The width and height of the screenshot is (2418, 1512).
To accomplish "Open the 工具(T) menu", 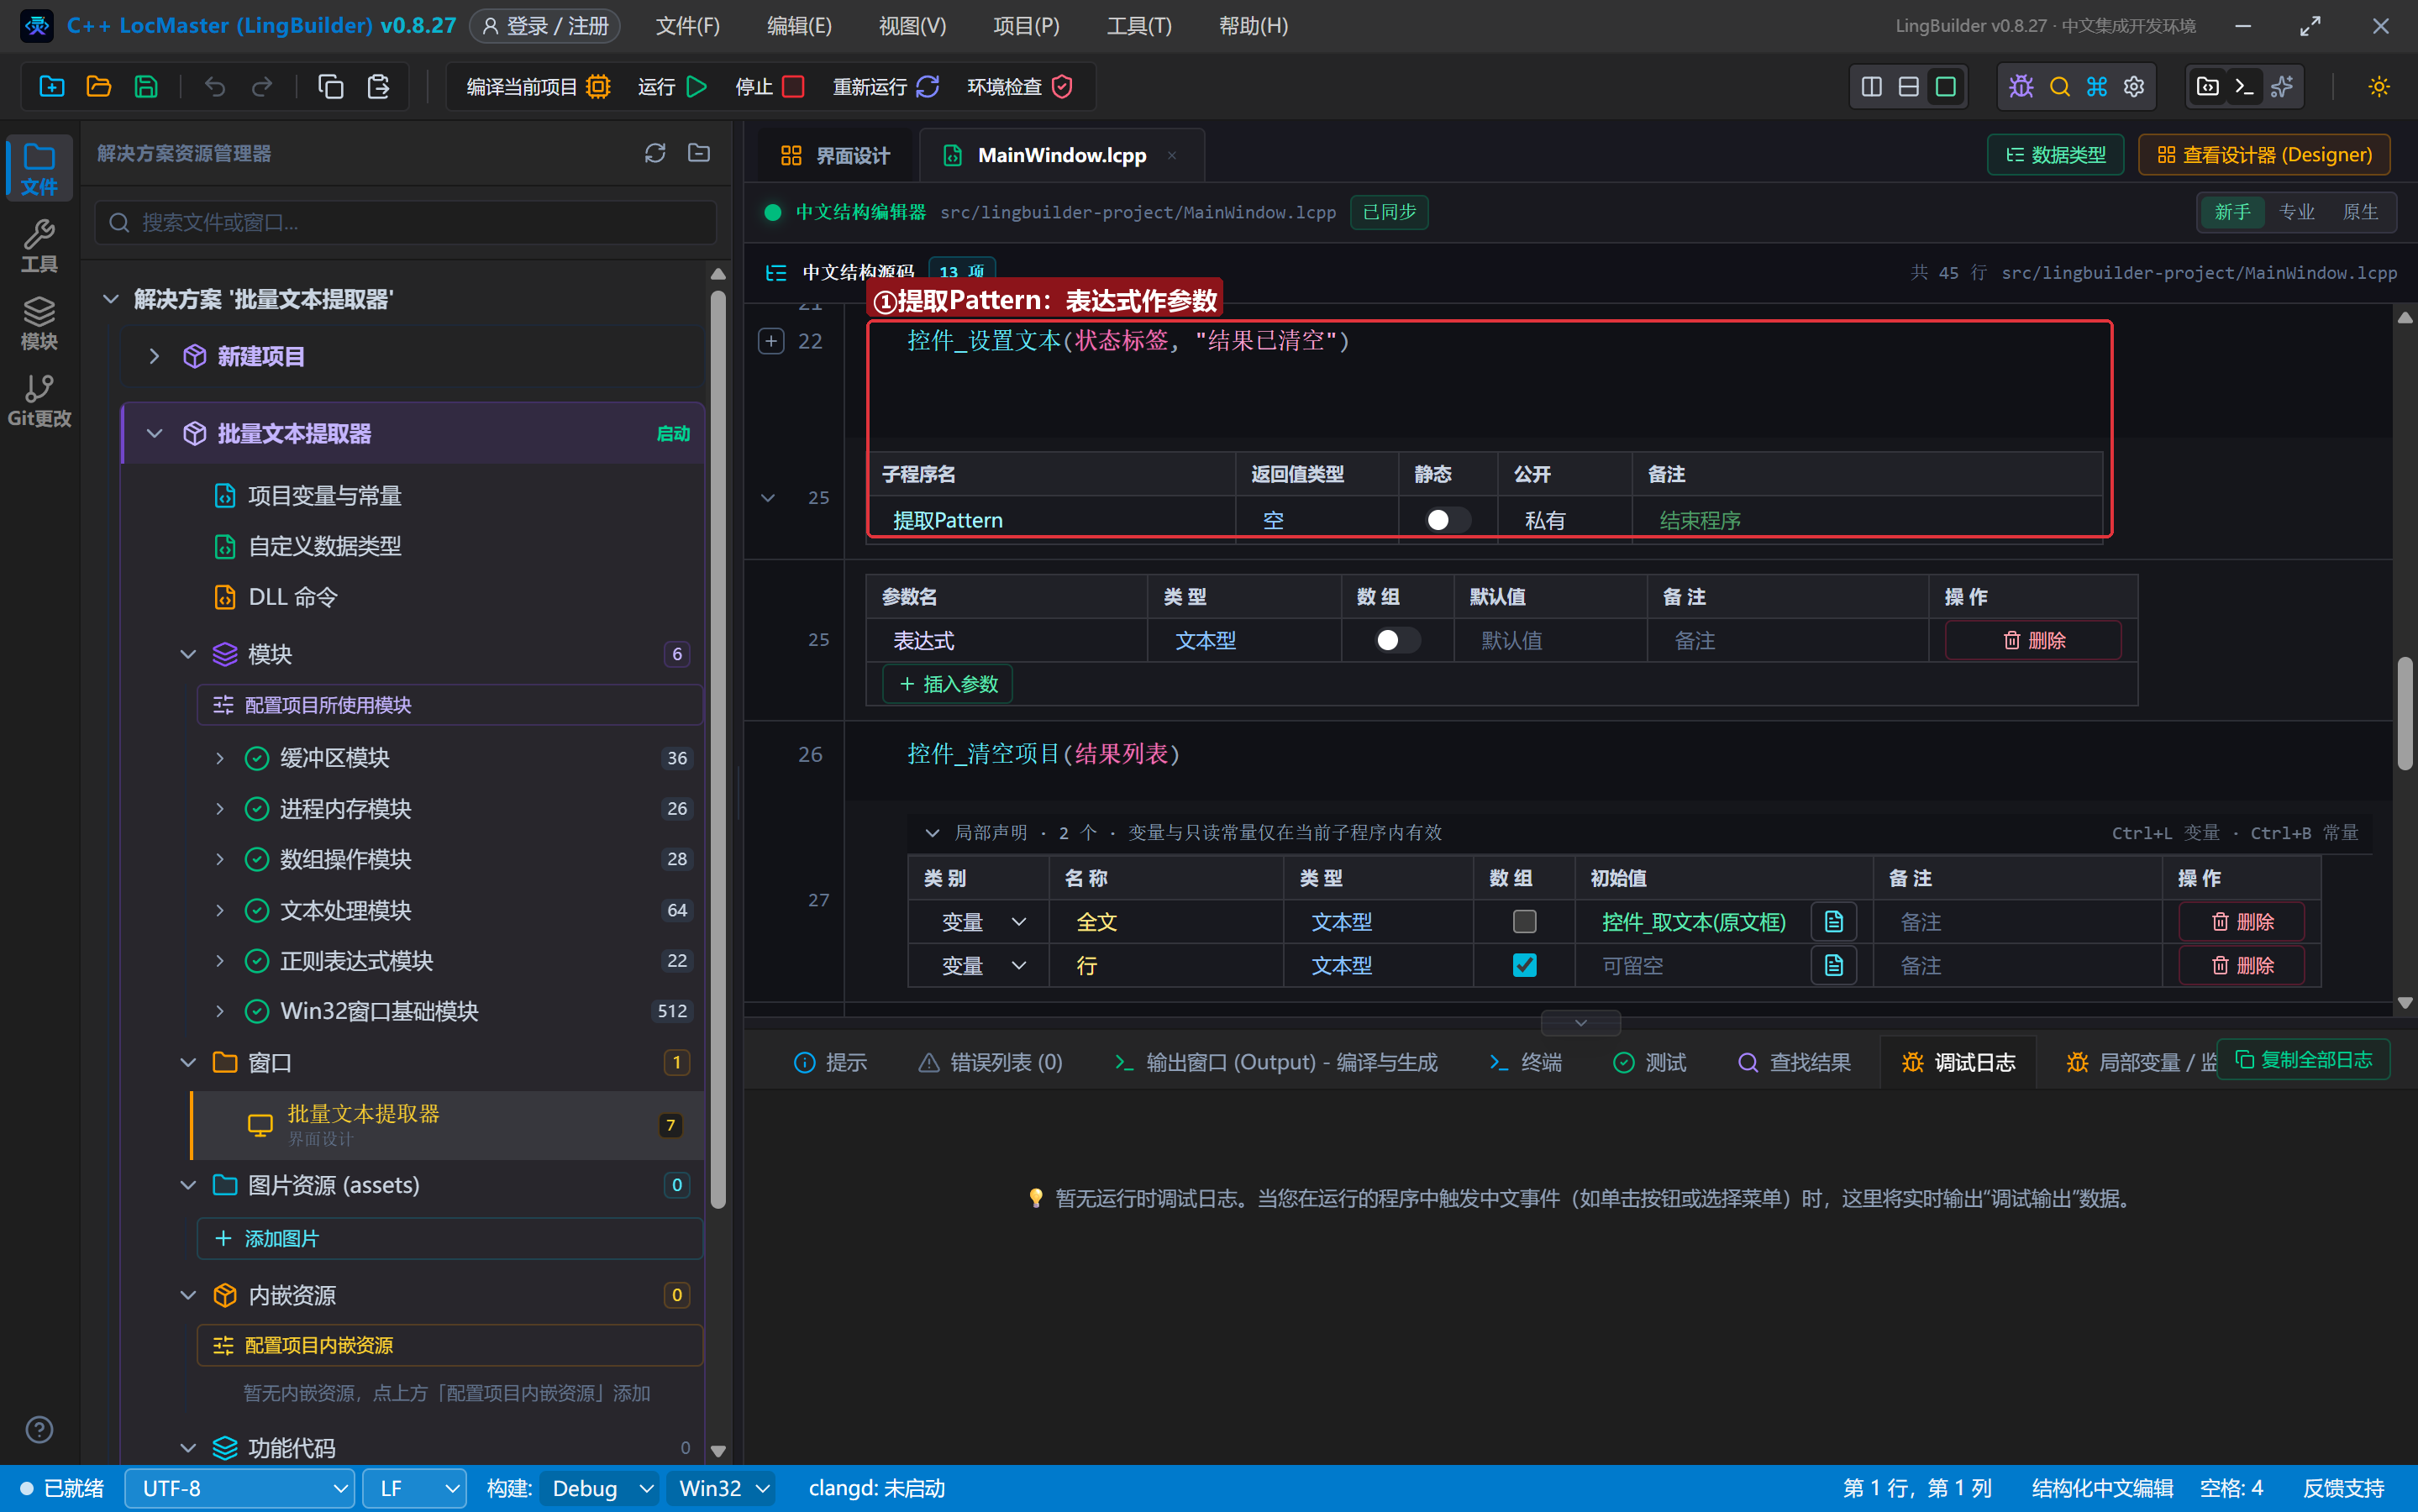I will 1138,26.
